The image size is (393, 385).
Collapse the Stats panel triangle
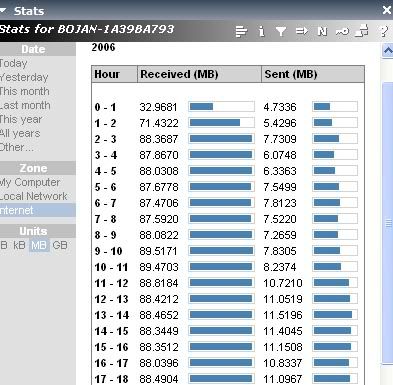coord(3,11)
